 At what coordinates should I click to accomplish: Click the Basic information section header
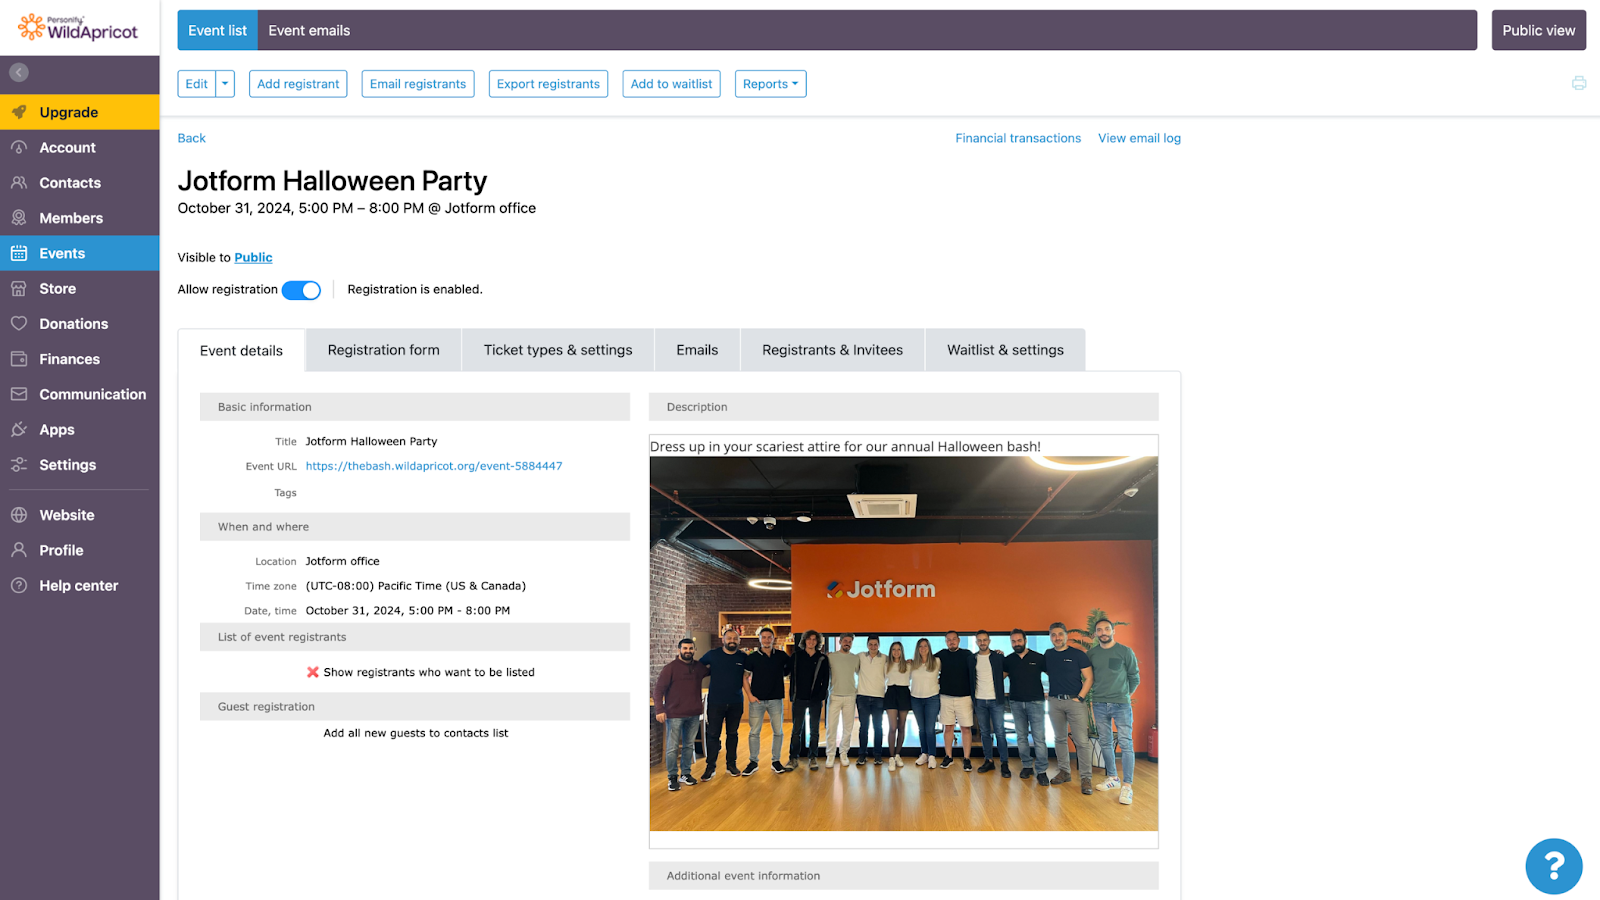tap(415, 407)
